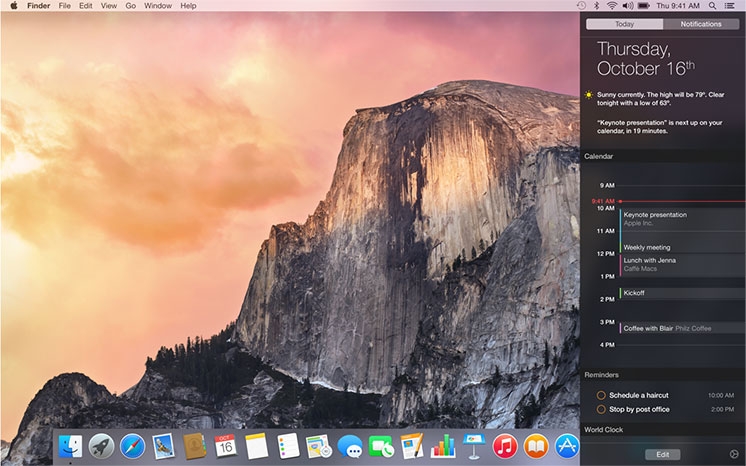Launch iTunes music icon in Dock

click(x=504, y=445)
